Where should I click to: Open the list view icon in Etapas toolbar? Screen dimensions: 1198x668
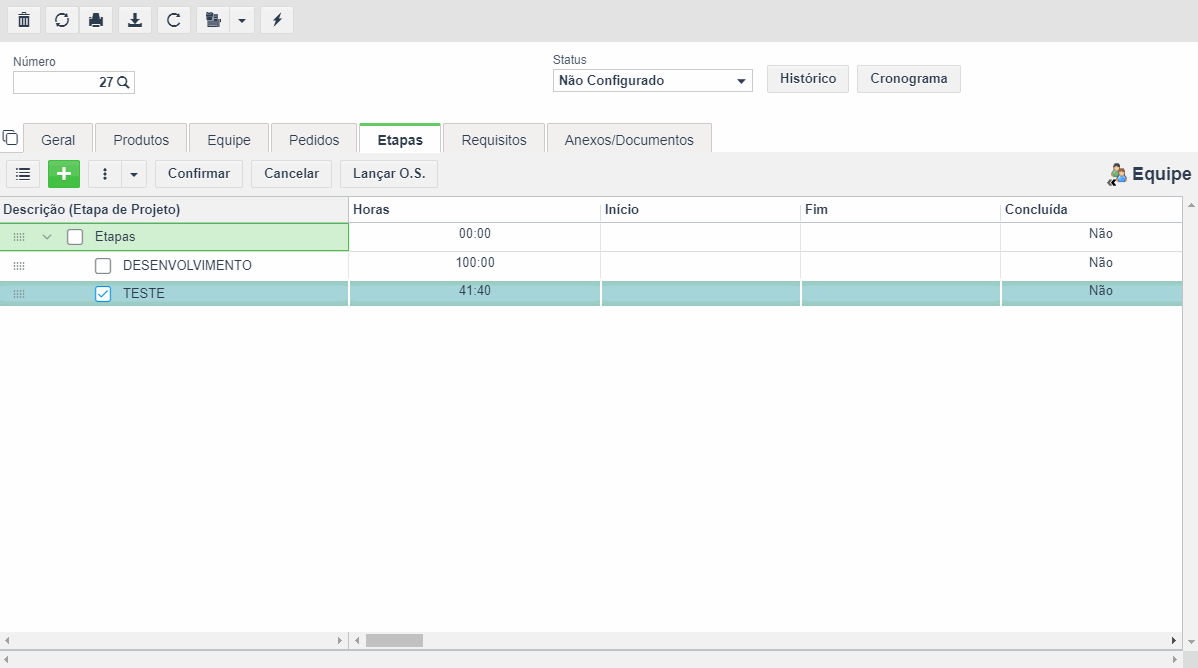point(23,173)
